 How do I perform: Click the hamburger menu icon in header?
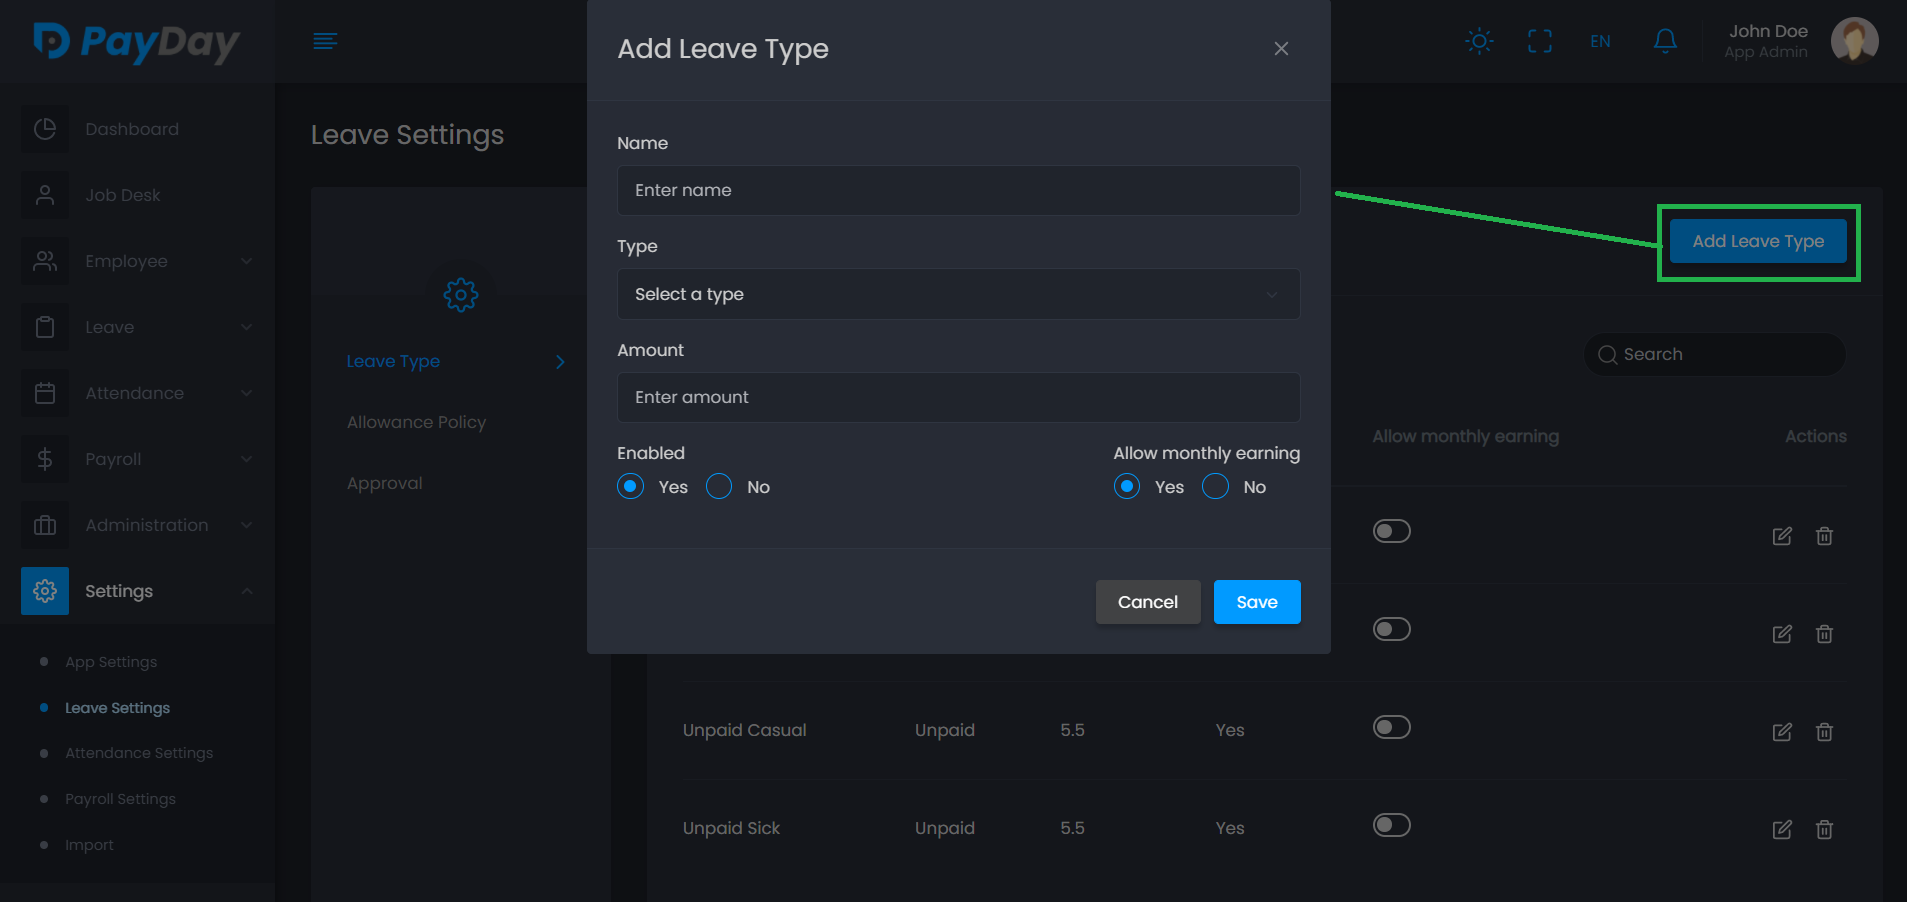[325, 41]
